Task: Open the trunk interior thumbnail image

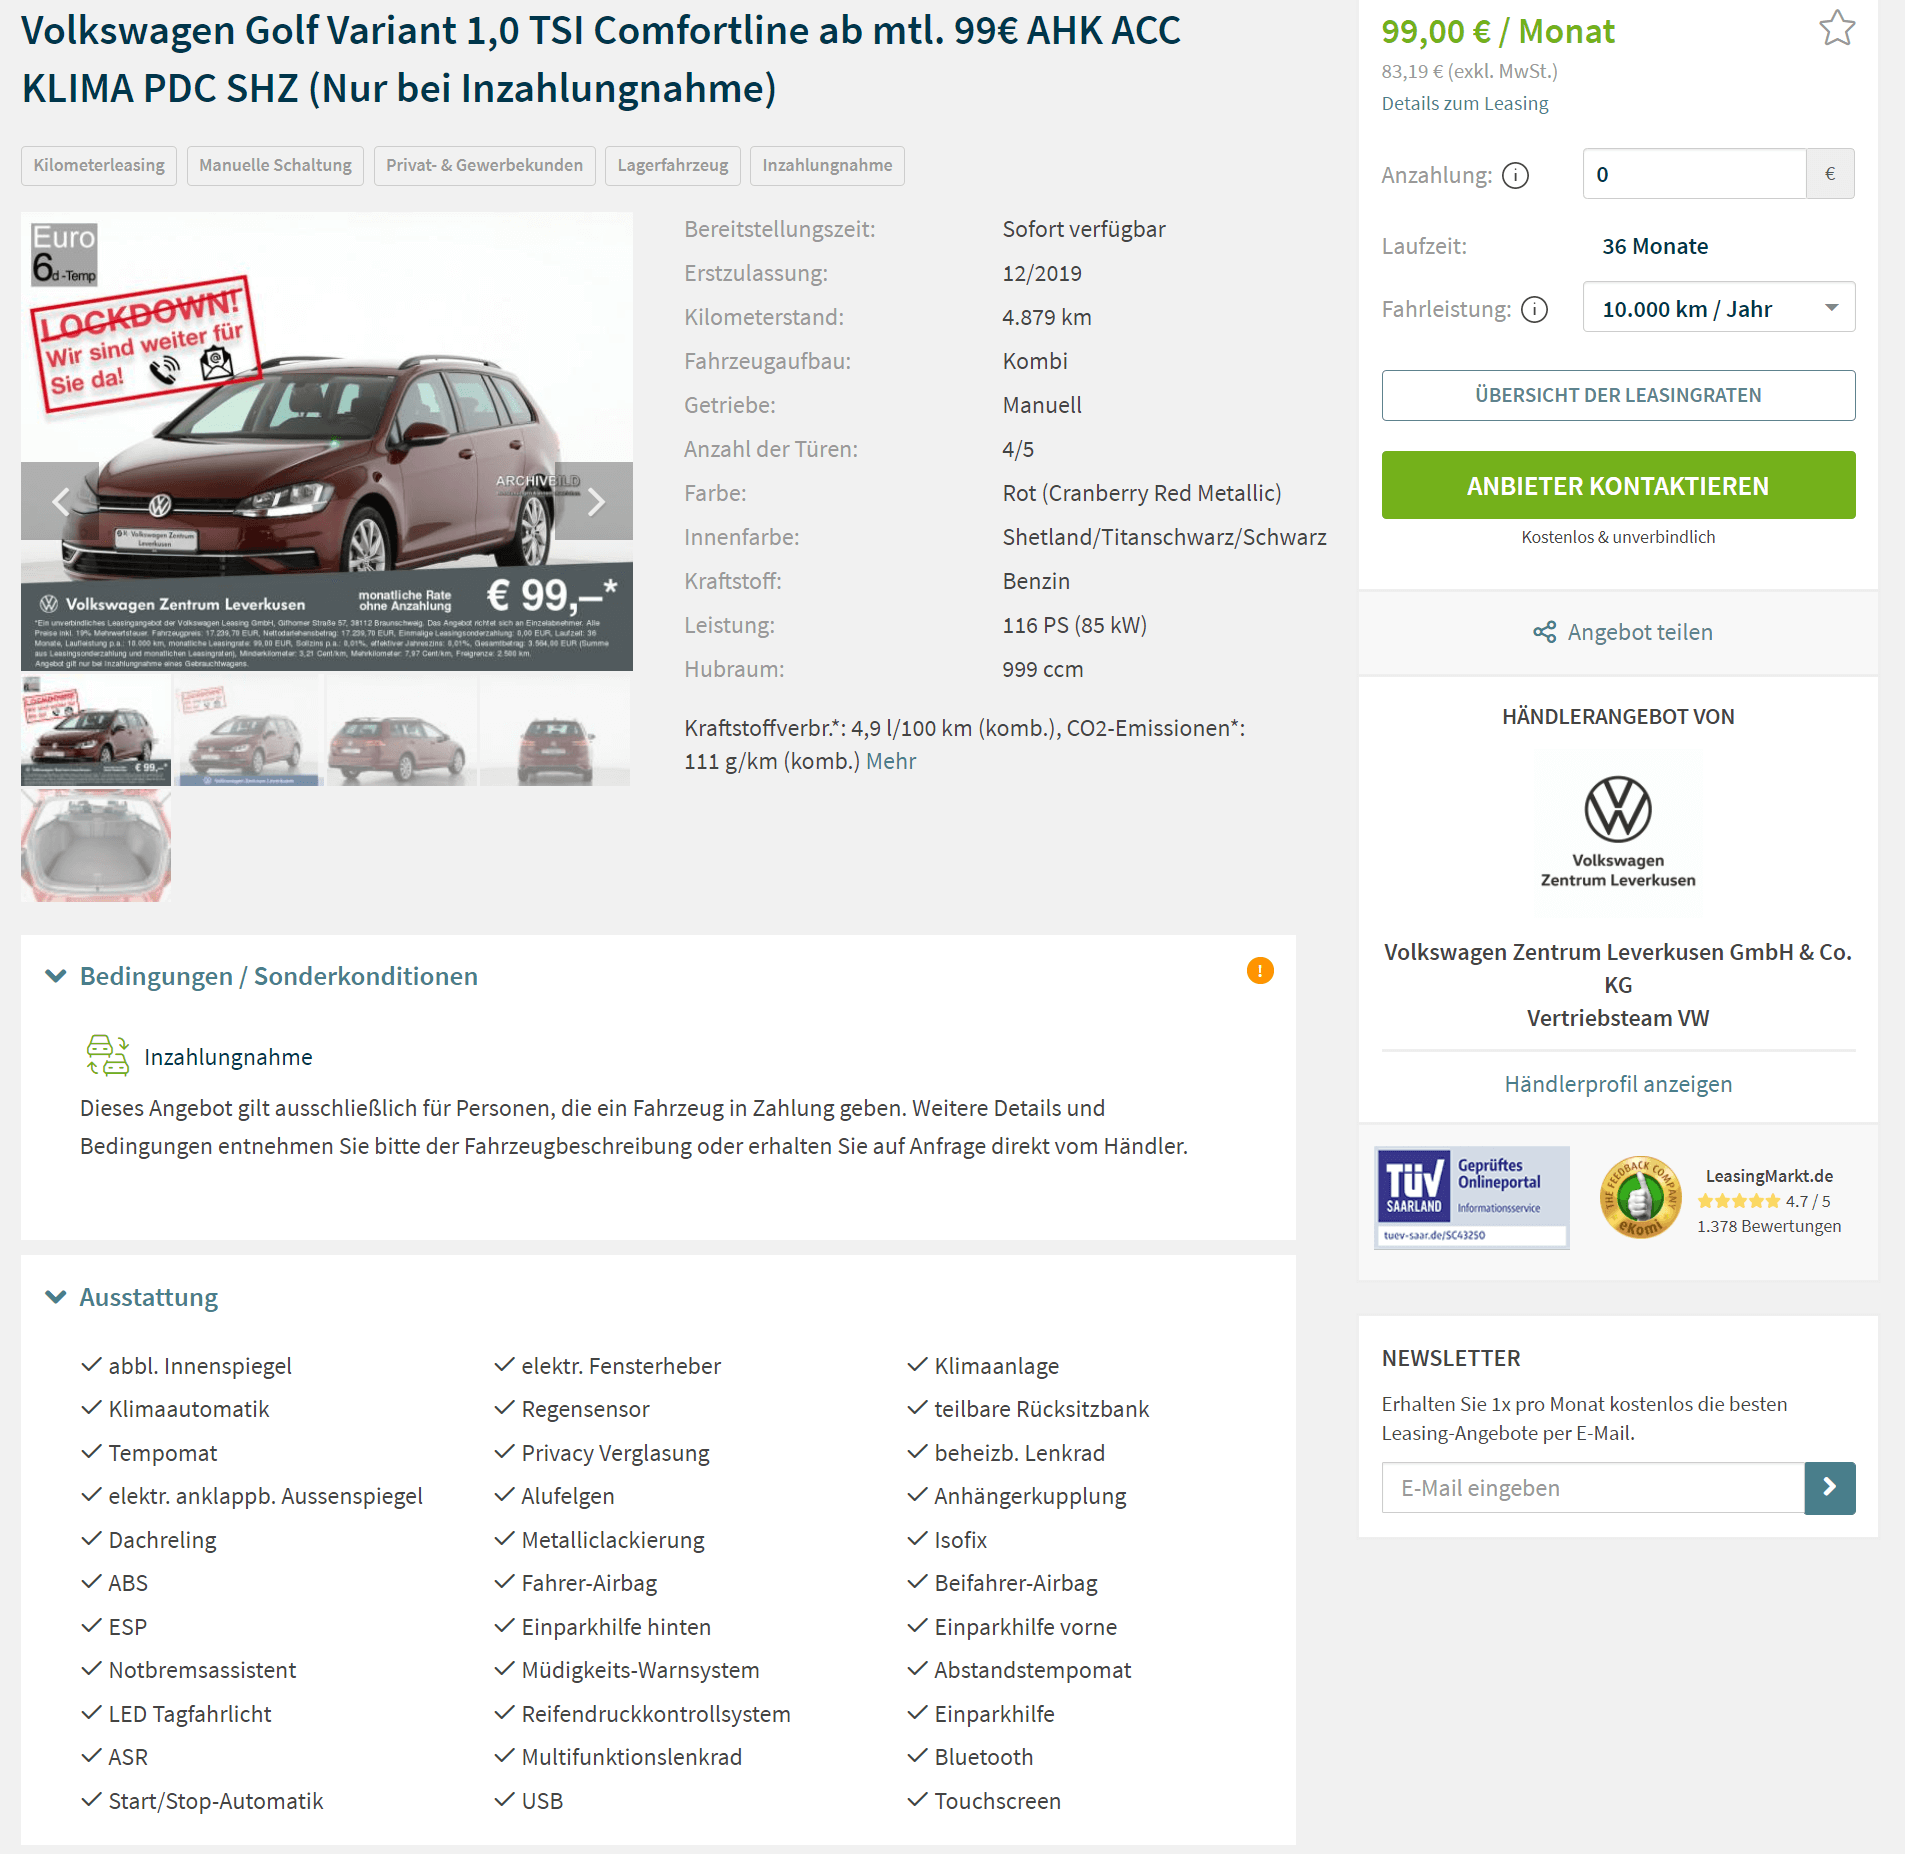Action: click(x=96, y=845)
